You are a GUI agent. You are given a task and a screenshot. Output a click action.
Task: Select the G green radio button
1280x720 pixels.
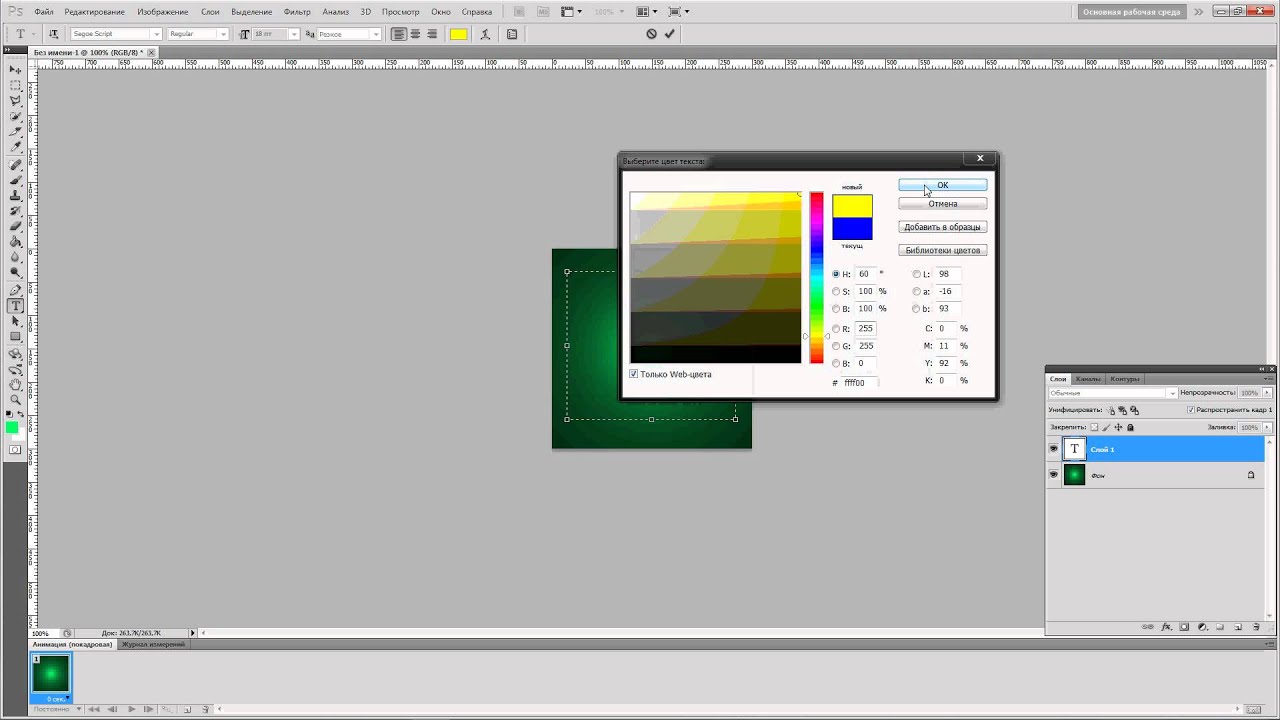click(x=836, y=346)
